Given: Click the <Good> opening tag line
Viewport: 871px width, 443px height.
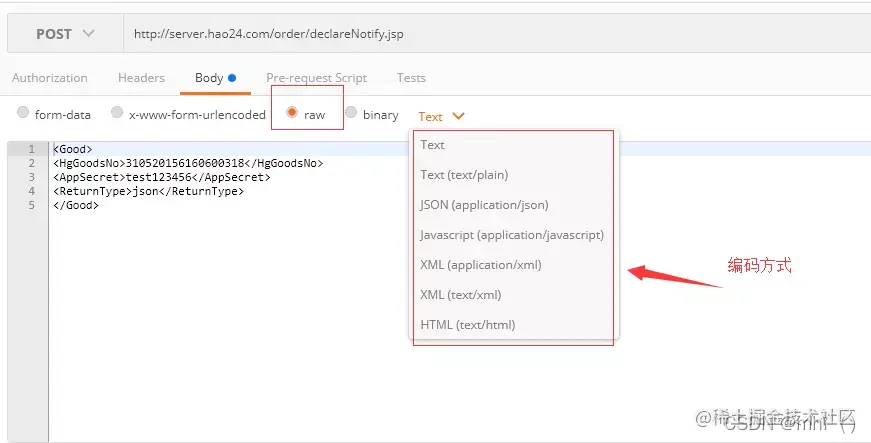Looking at the screenshot, I should 73,149.
